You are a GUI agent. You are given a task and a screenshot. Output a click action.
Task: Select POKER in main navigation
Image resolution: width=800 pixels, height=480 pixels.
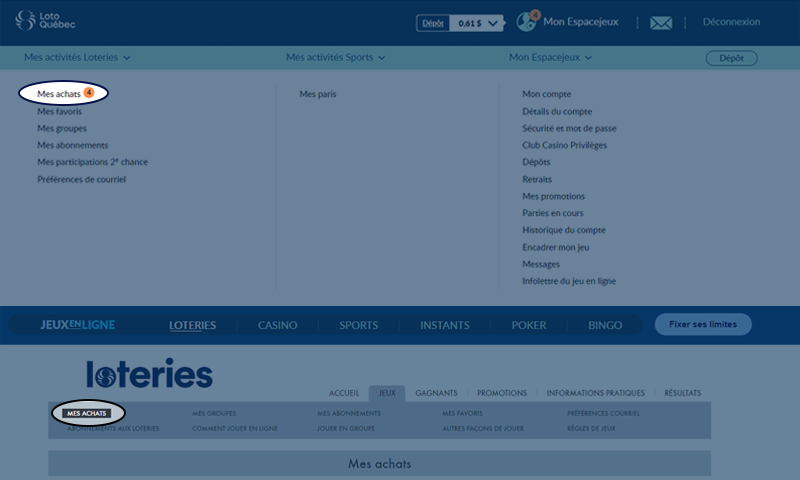pos(529,325)
